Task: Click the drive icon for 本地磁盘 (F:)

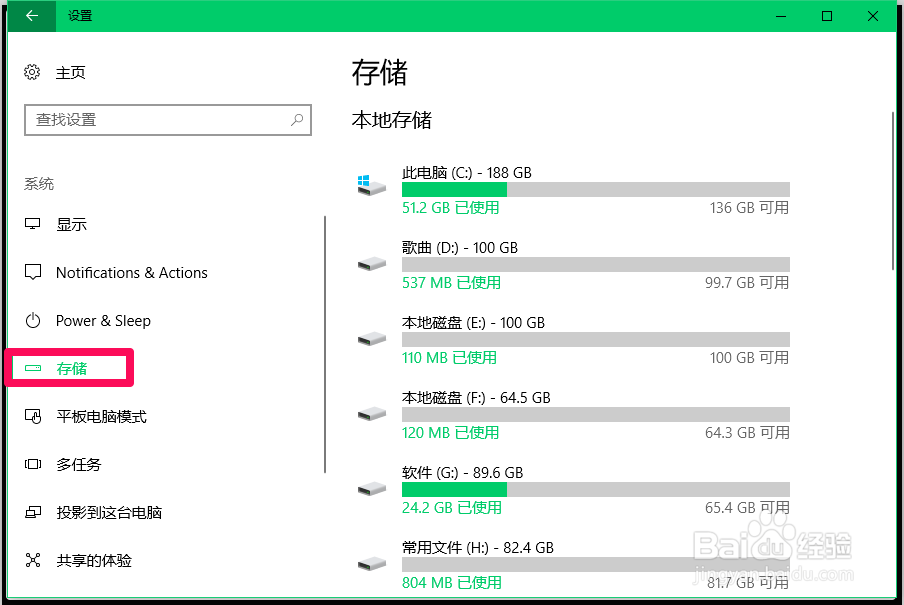Action: (x=371, y=414)
